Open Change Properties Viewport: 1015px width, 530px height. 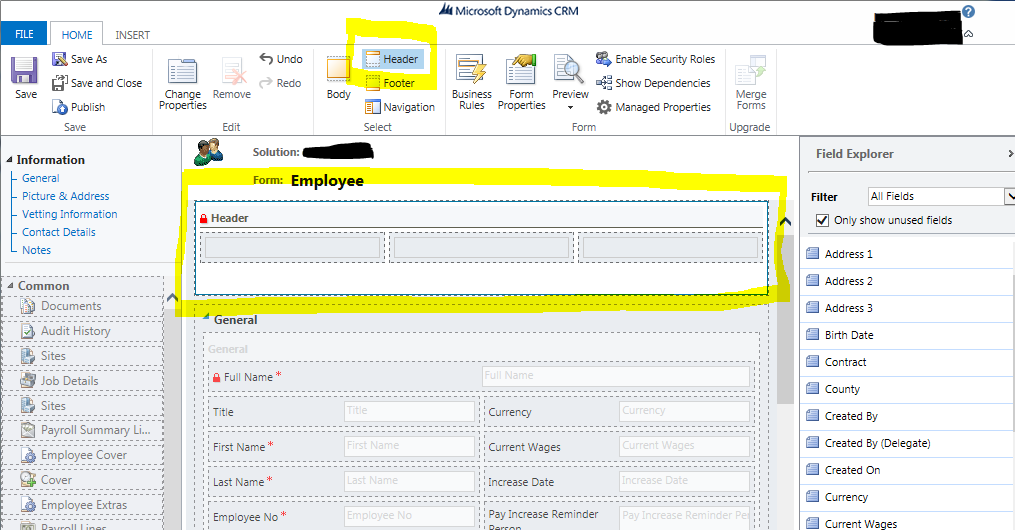[x=183, y=84]
